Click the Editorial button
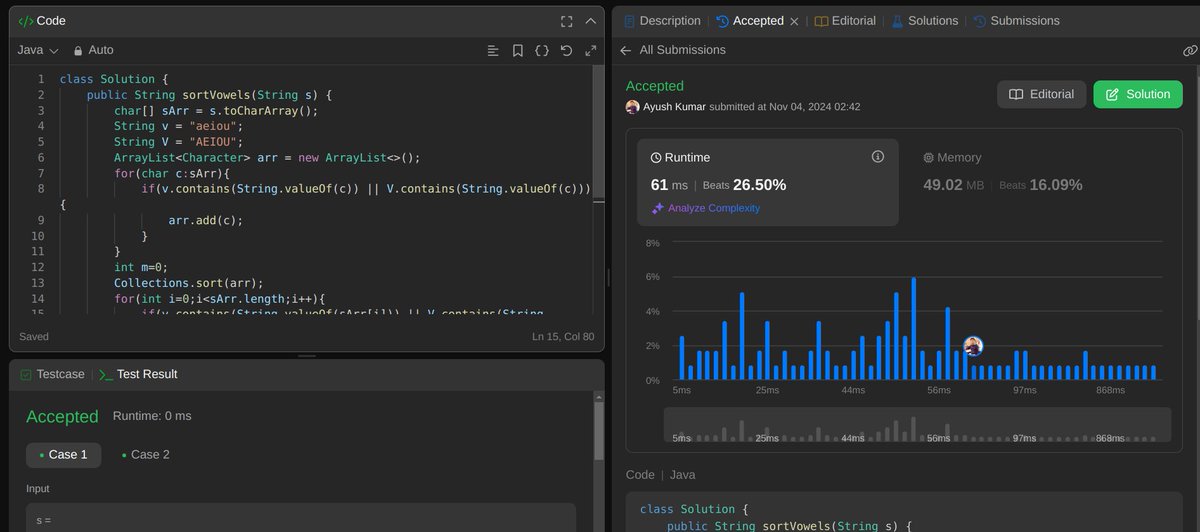1200x532 pixels. pos(1041,94)
